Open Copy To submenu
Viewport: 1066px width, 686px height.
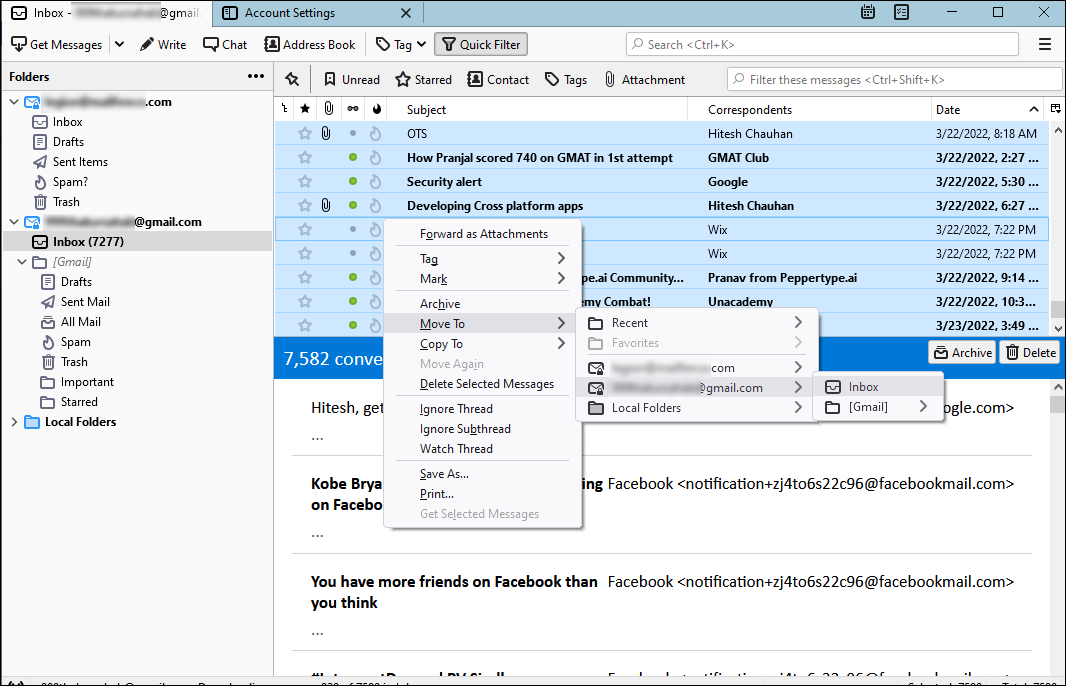[483, 343]
